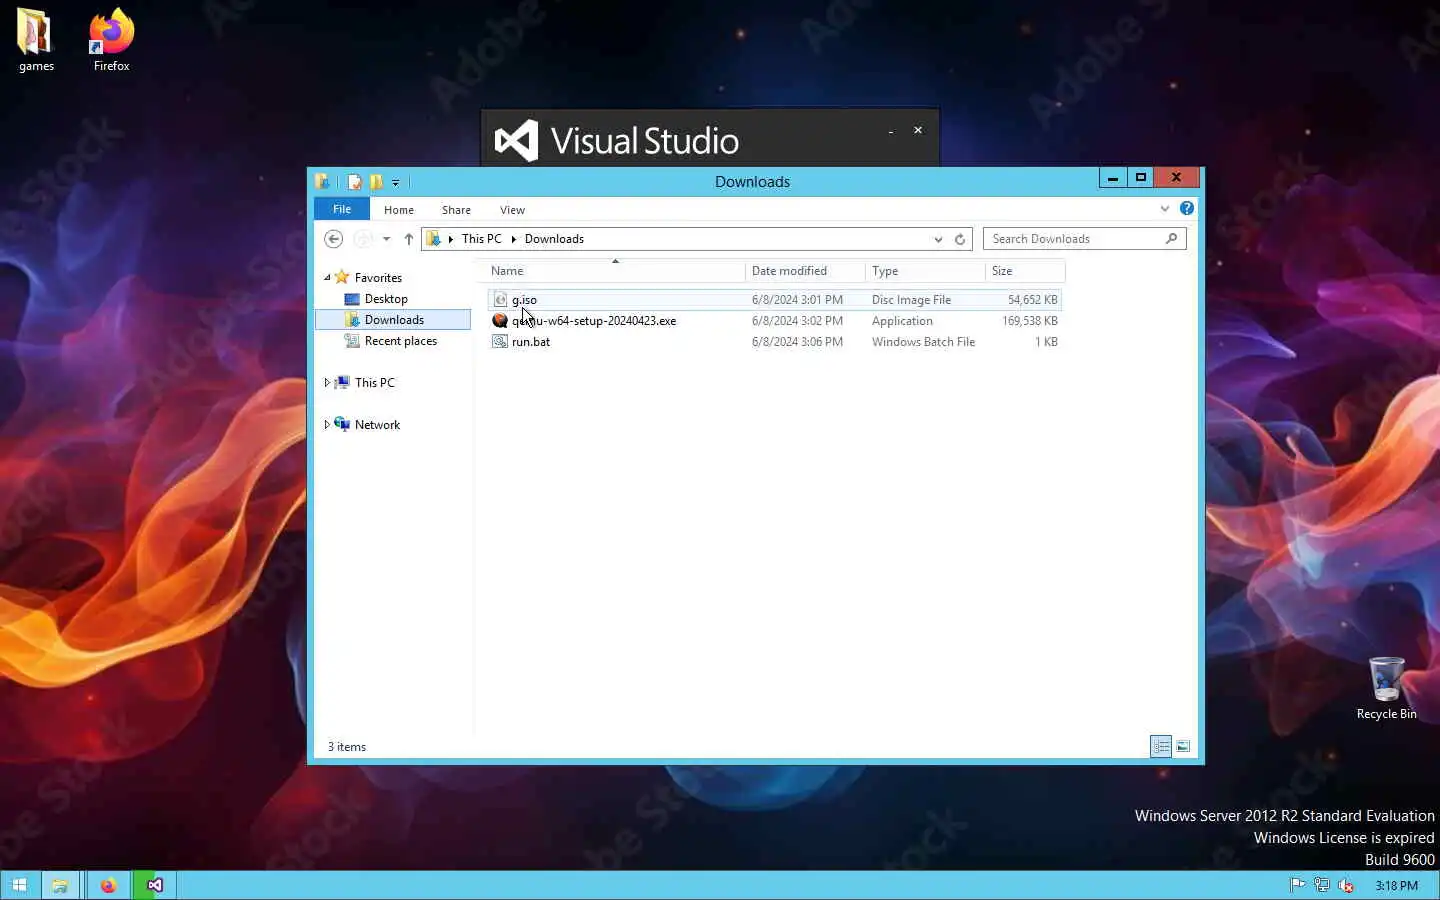The image size is (1440, 900).
Task: Open the games folder on desktop
Action: tap(36, 40)
